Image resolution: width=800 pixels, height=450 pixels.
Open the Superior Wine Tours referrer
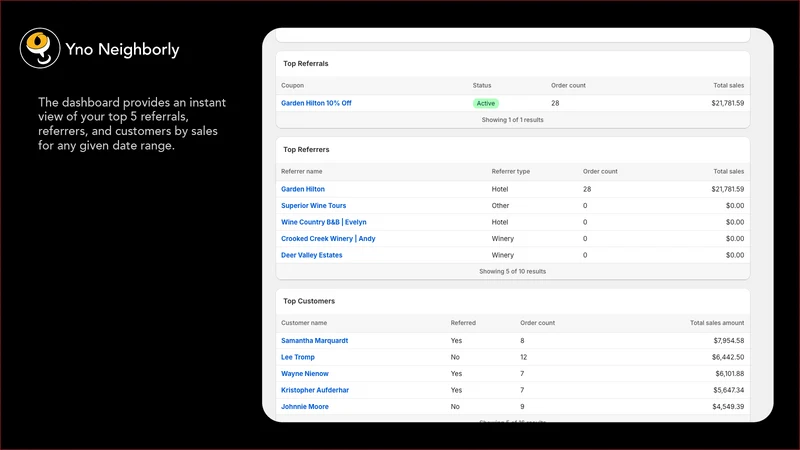click(x=313, y=206)
